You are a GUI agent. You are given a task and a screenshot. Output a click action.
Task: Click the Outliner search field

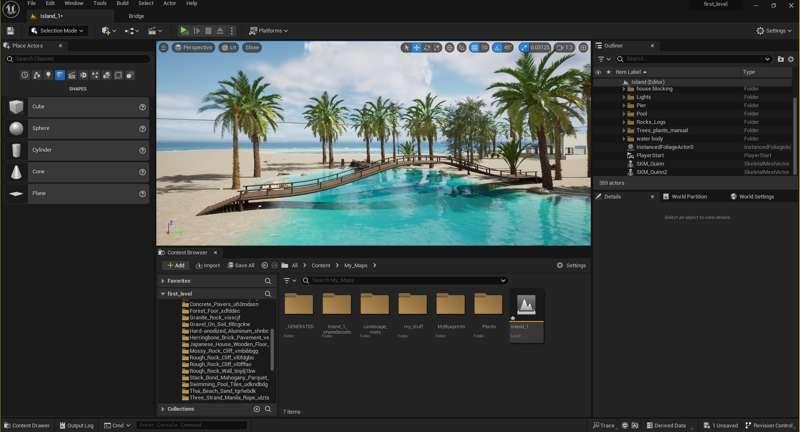693,59
